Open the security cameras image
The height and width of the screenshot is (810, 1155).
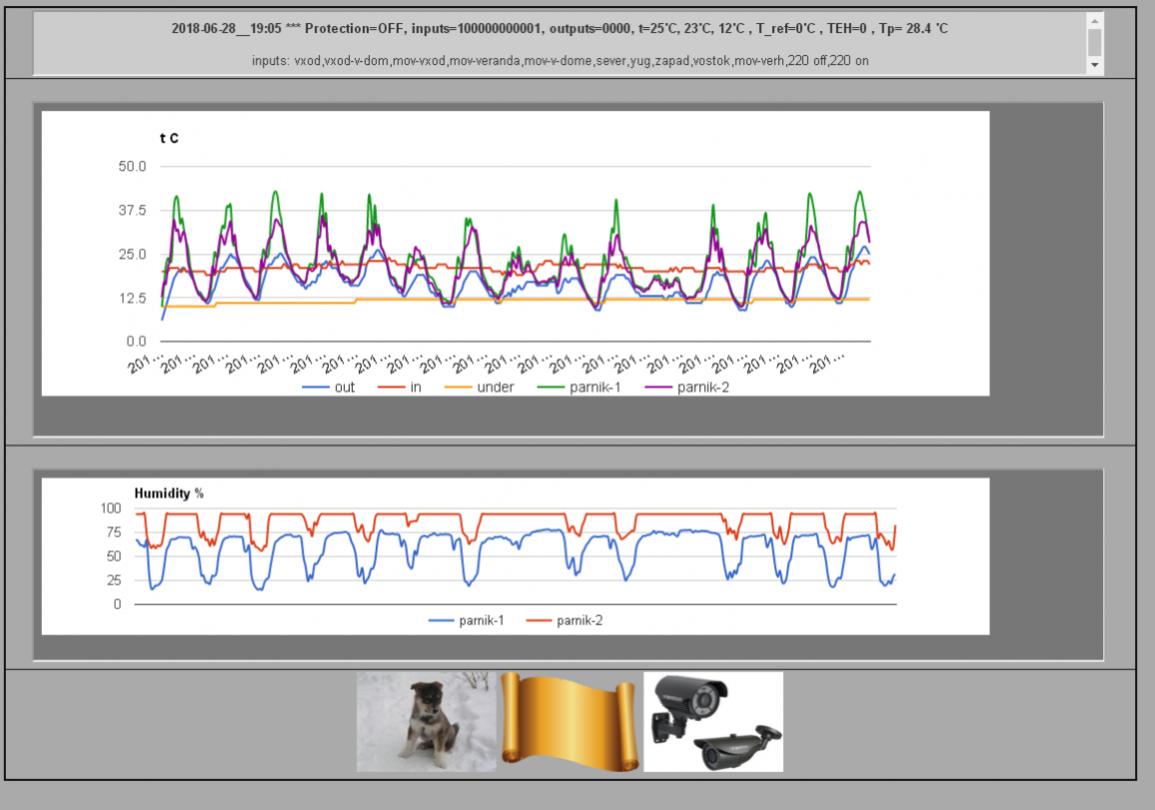pos(713,721)
